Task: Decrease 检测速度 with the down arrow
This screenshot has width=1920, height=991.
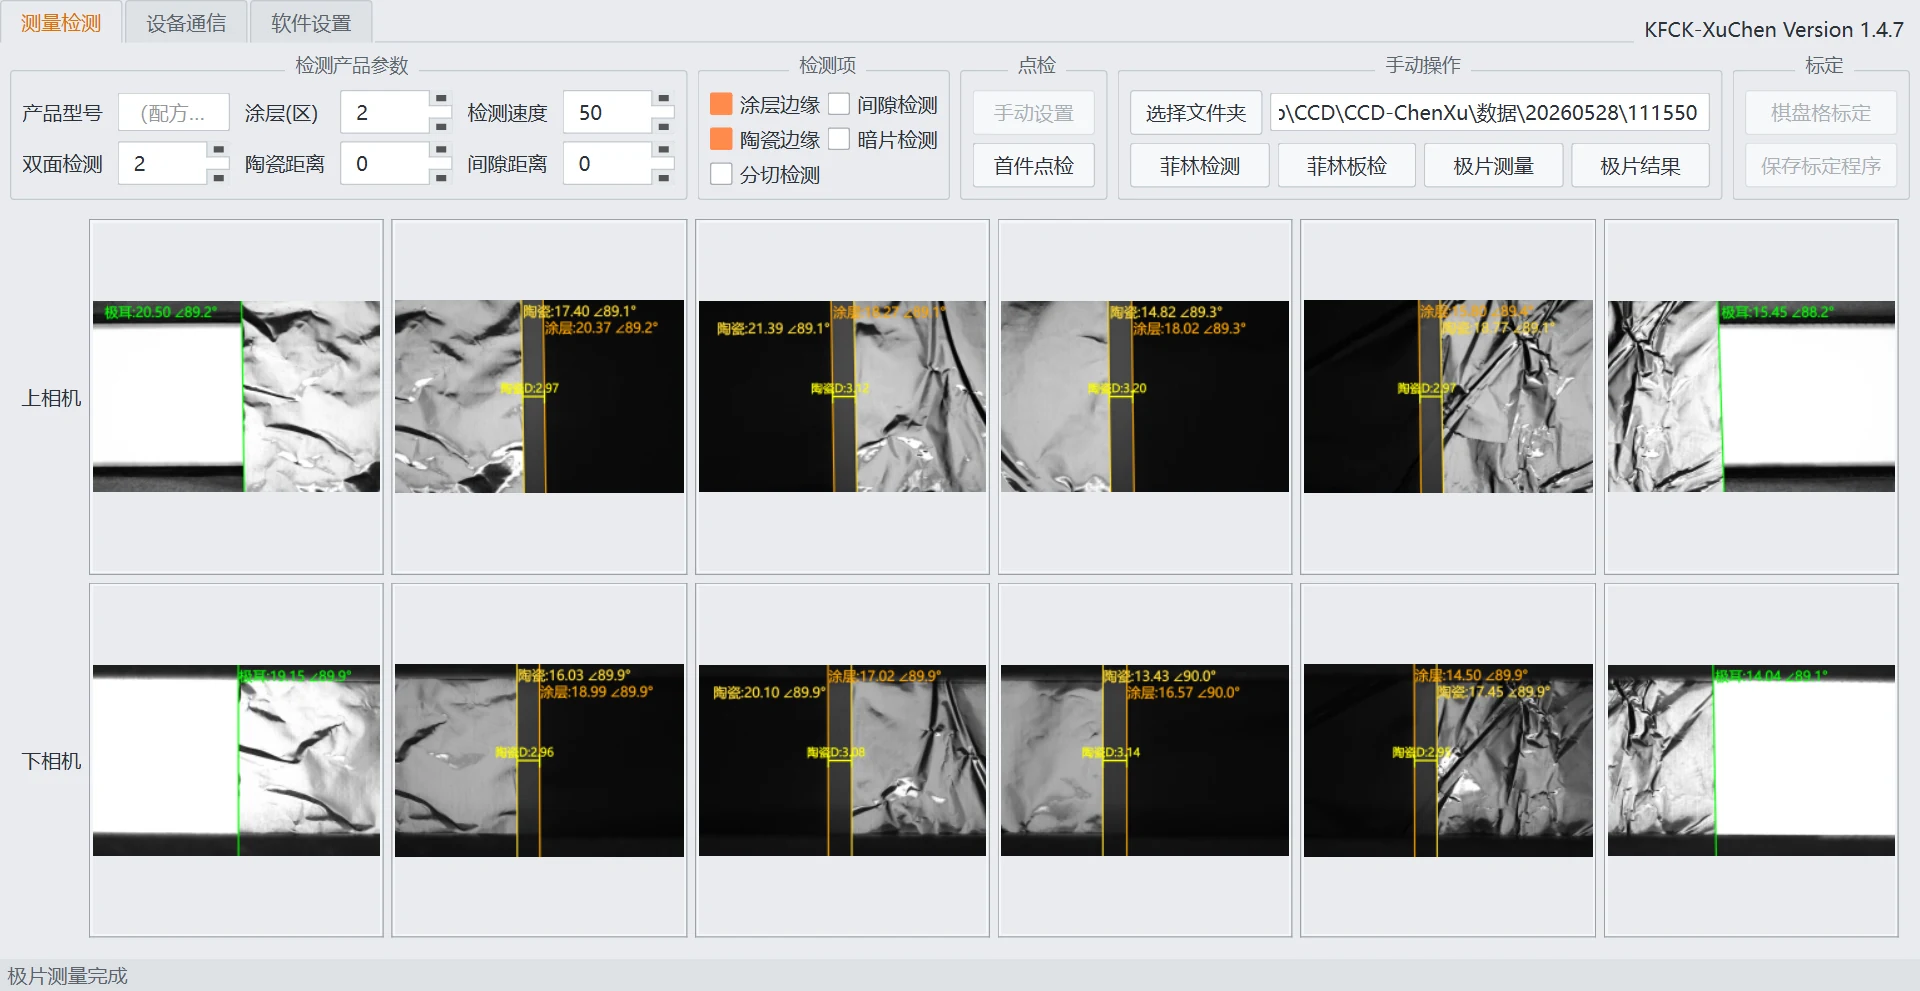Action: click(x=663, y=125)
